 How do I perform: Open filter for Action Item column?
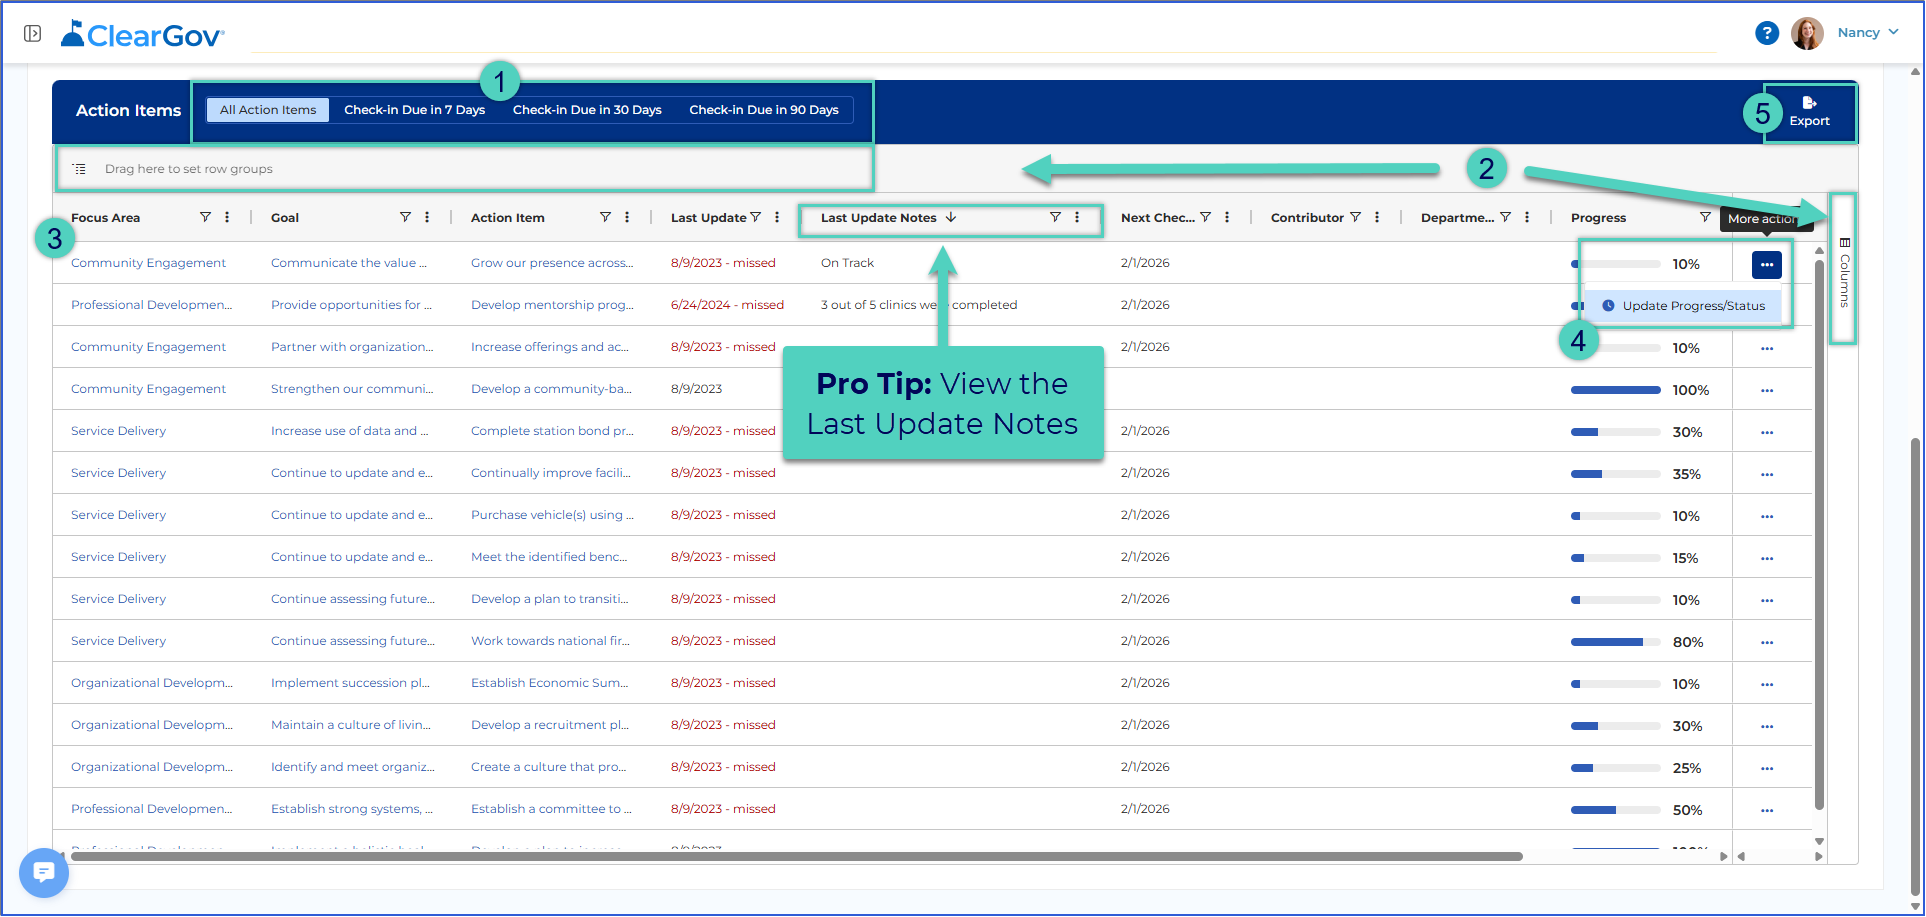pos(605,217)
